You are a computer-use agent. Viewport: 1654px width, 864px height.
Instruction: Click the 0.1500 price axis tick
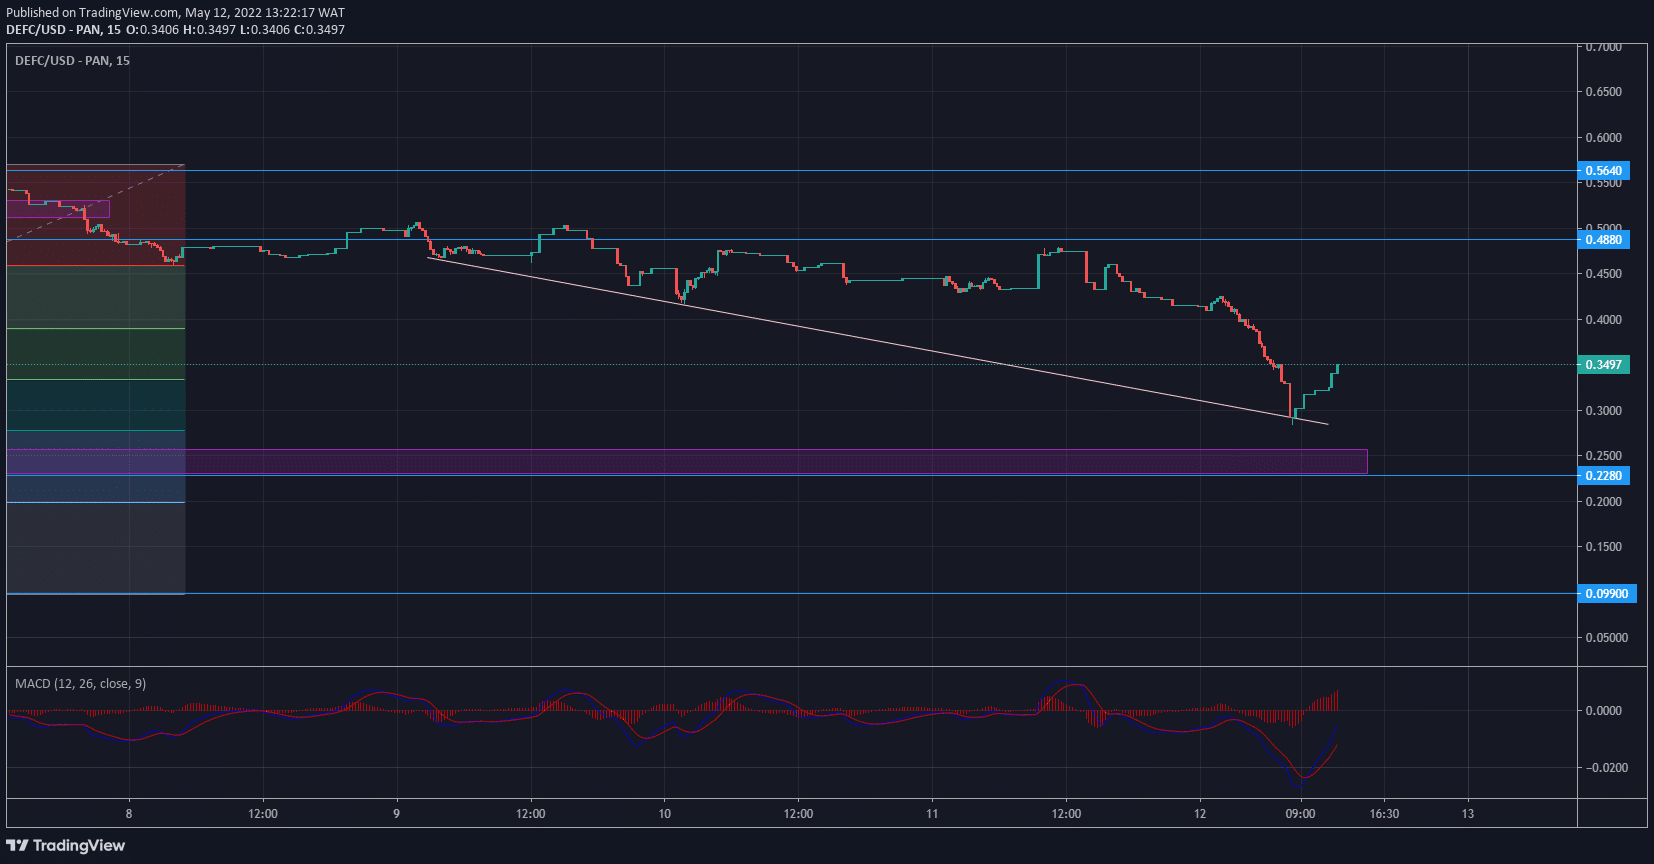pos(1604,547)
